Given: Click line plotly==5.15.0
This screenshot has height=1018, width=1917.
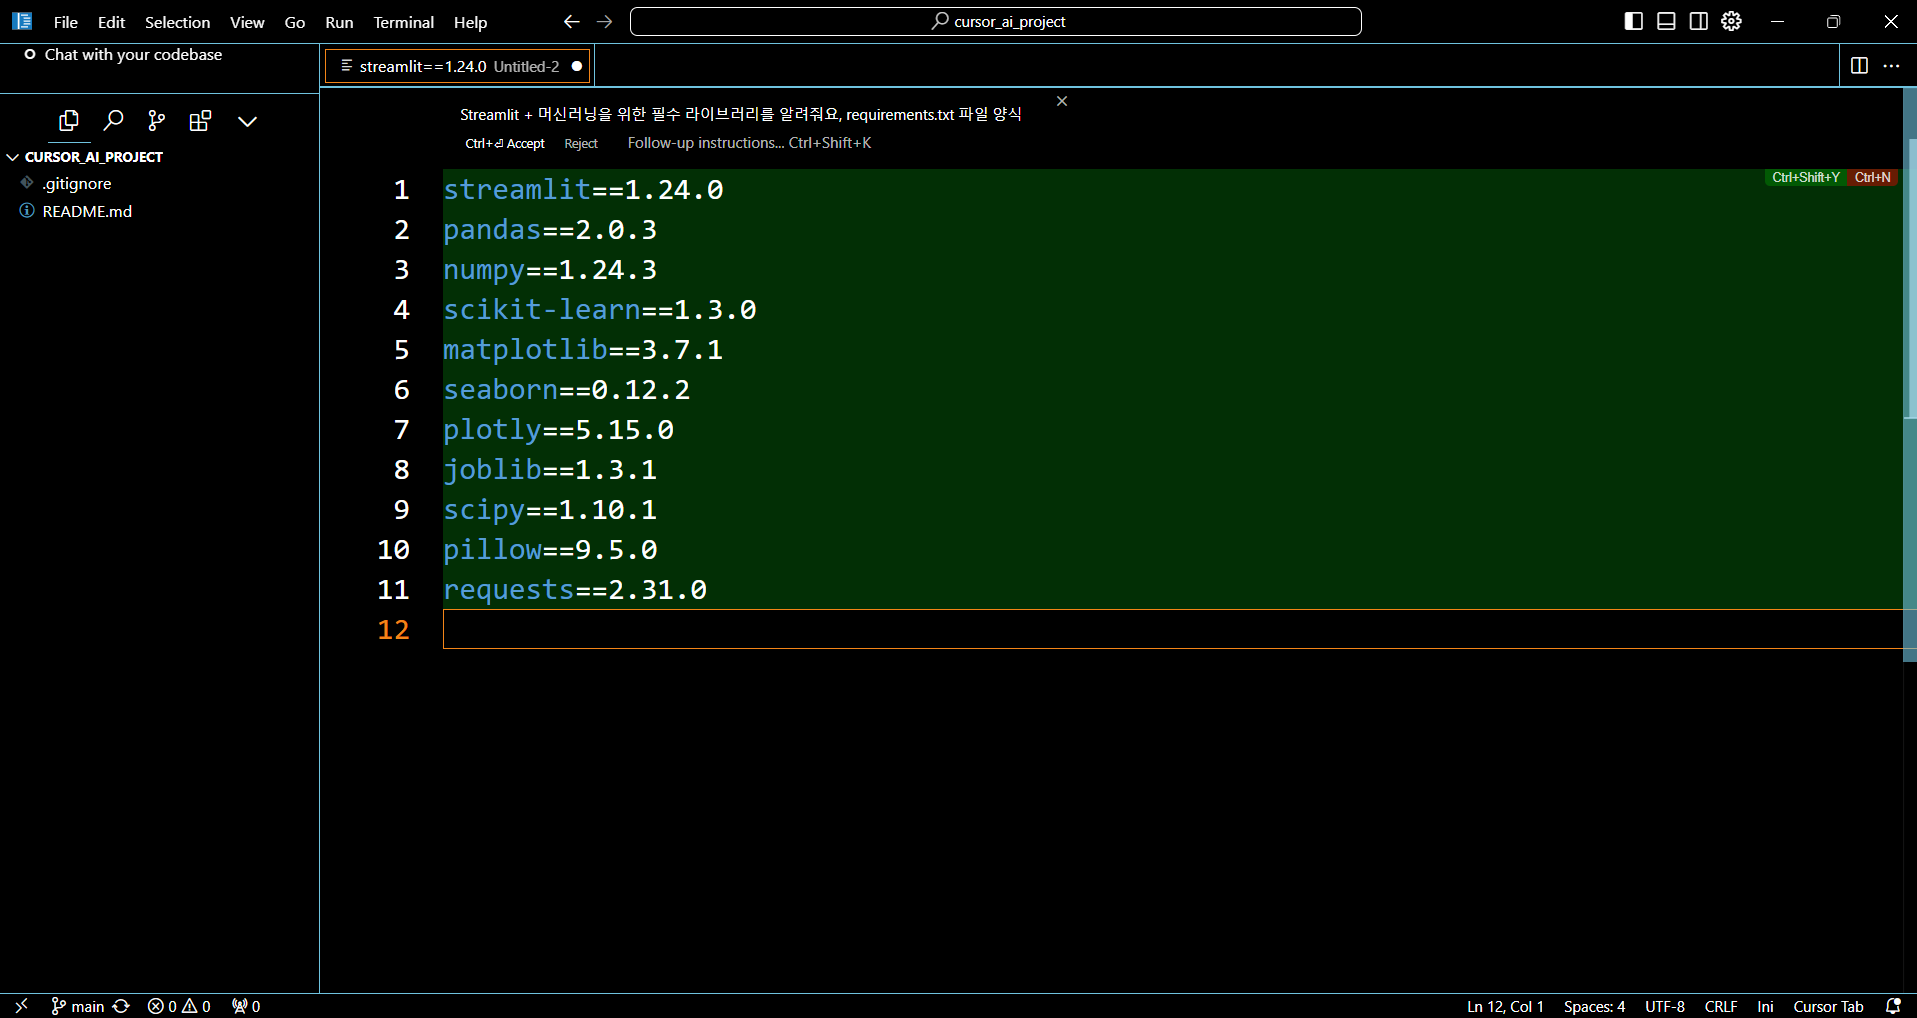Looking at the screenshot, I should tap(558, 429).
